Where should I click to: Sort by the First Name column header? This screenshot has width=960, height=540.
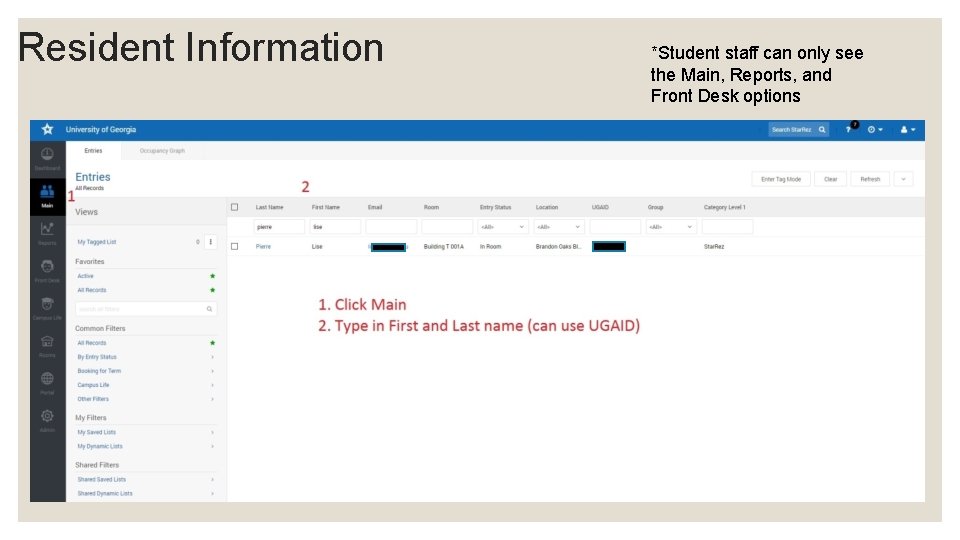tap(326, 207)
